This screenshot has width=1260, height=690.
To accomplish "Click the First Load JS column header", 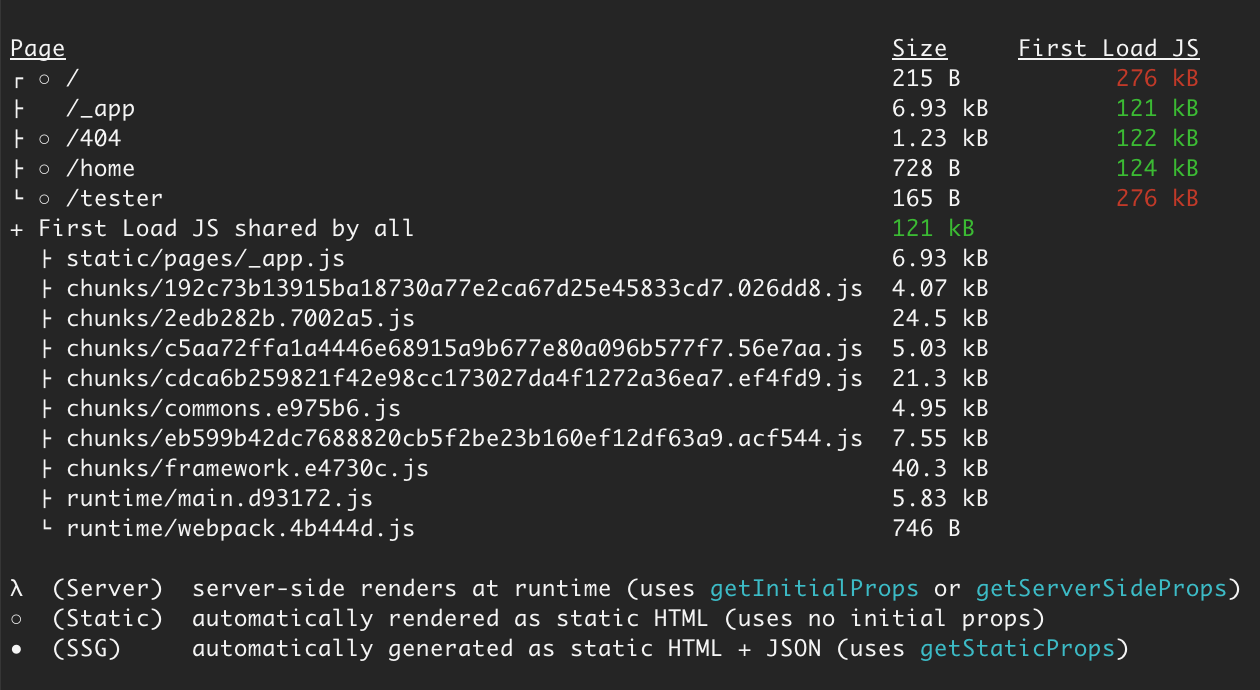I will (1108, 49).
